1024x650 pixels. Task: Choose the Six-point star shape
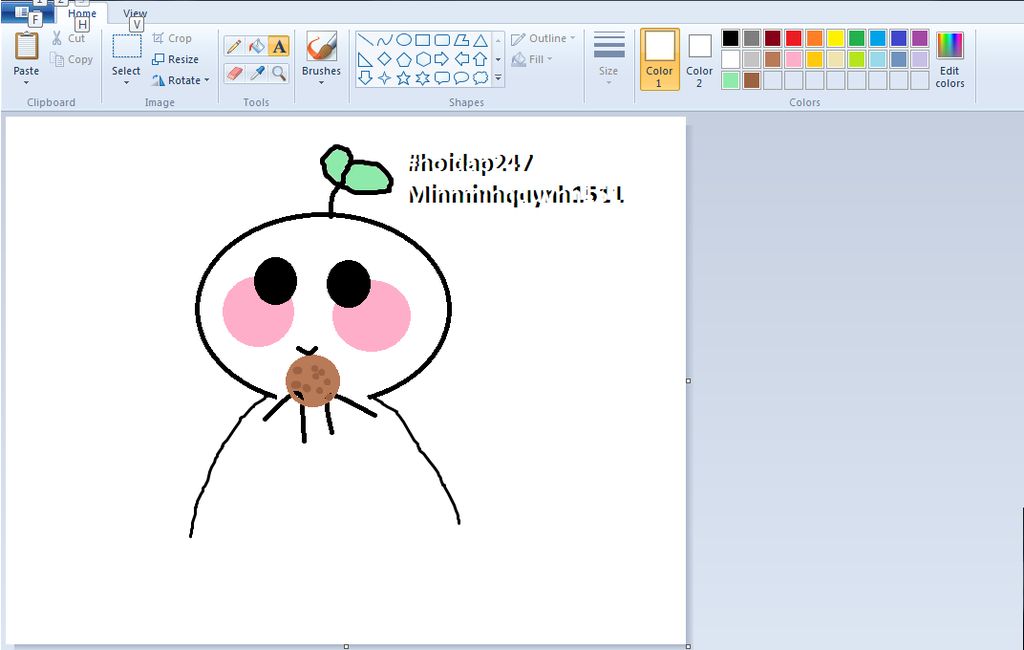(x=423, y=78)
